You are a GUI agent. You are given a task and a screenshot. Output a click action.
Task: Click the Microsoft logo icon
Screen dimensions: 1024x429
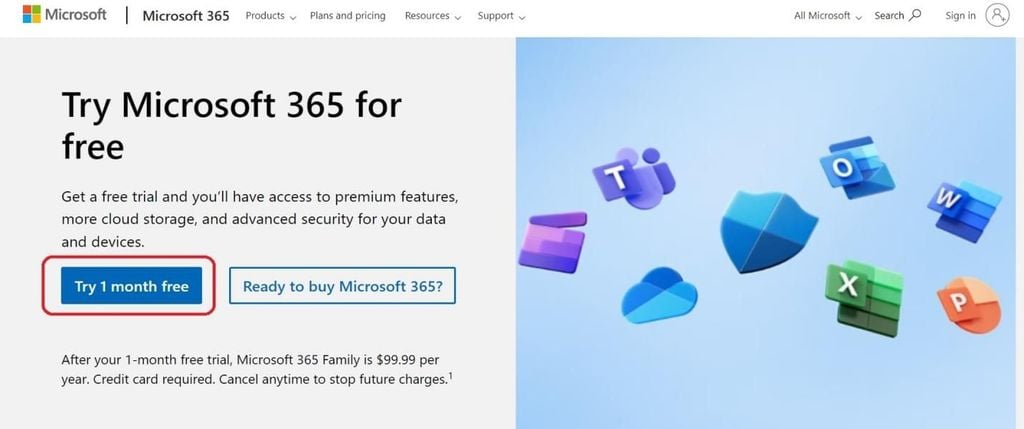pos(32,15)
